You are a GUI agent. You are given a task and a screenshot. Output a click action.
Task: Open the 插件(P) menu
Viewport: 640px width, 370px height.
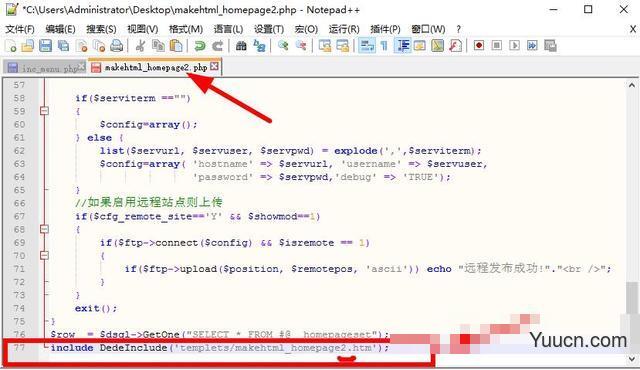pos(385,29)
